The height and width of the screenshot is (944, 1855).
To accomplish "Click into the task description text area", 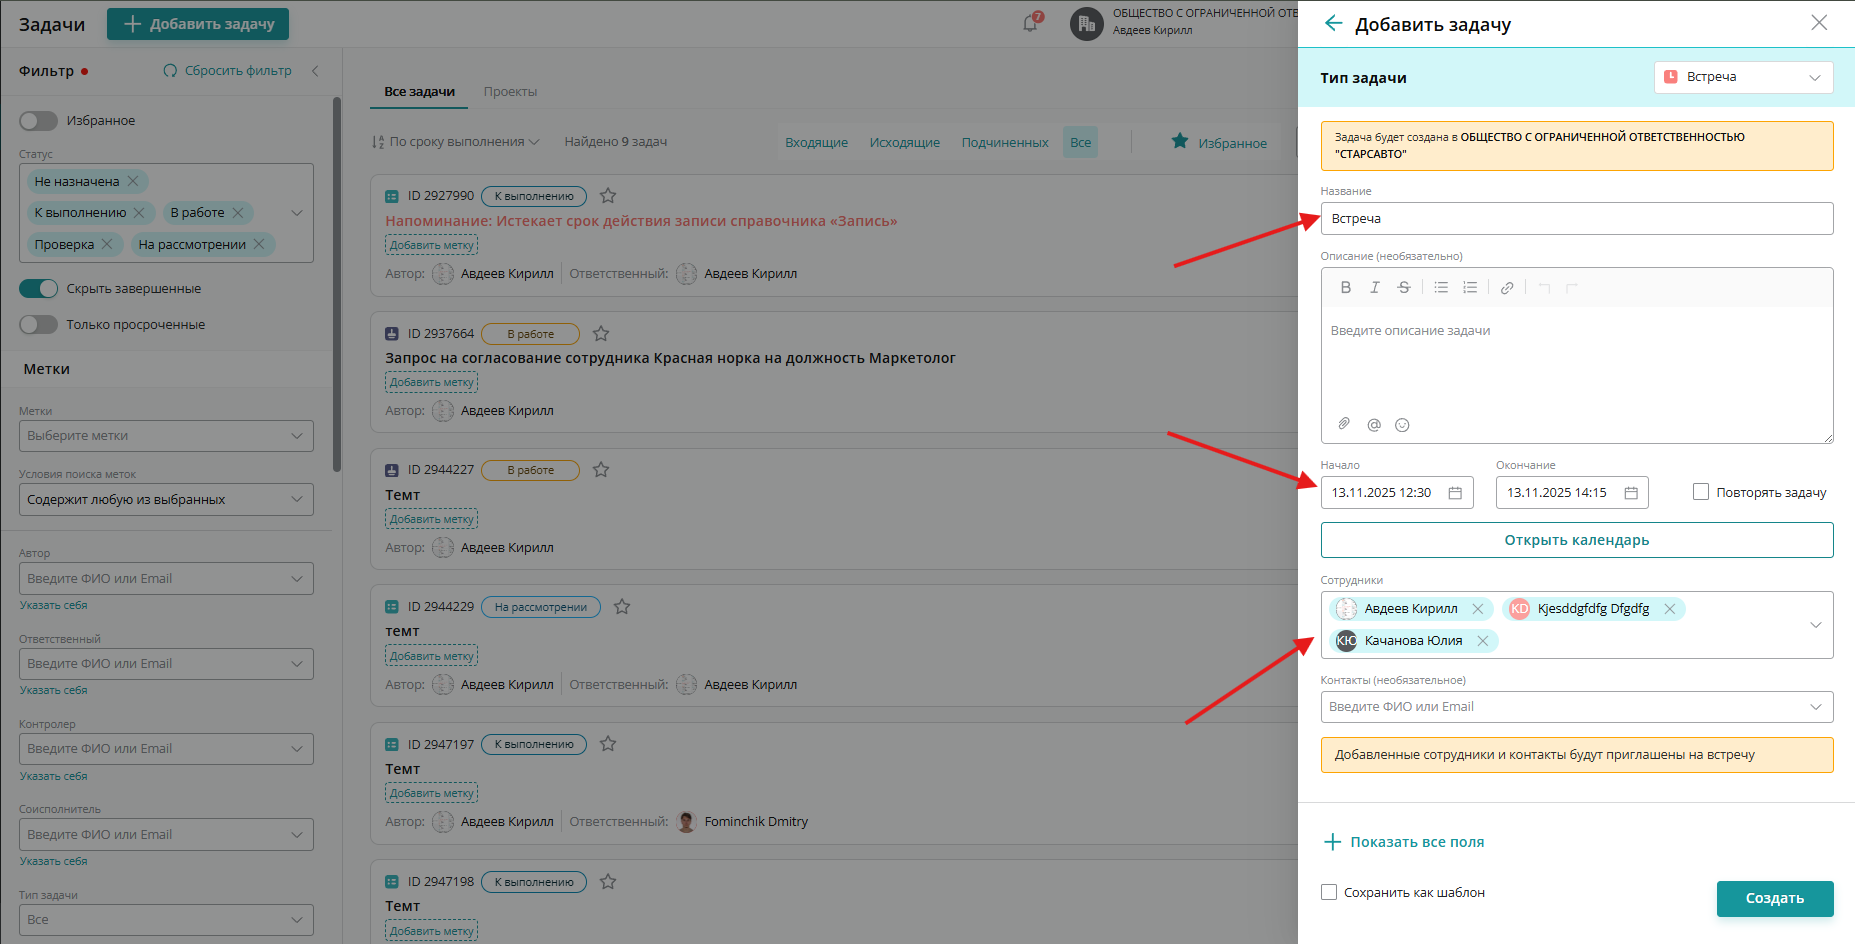I will pos(1576,360).
